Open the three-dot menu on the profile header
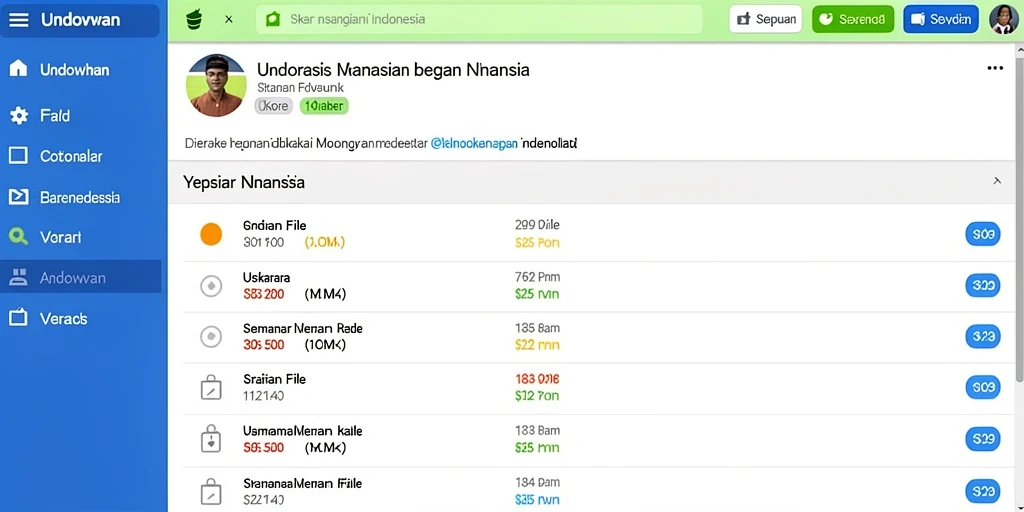 [995, 68]
